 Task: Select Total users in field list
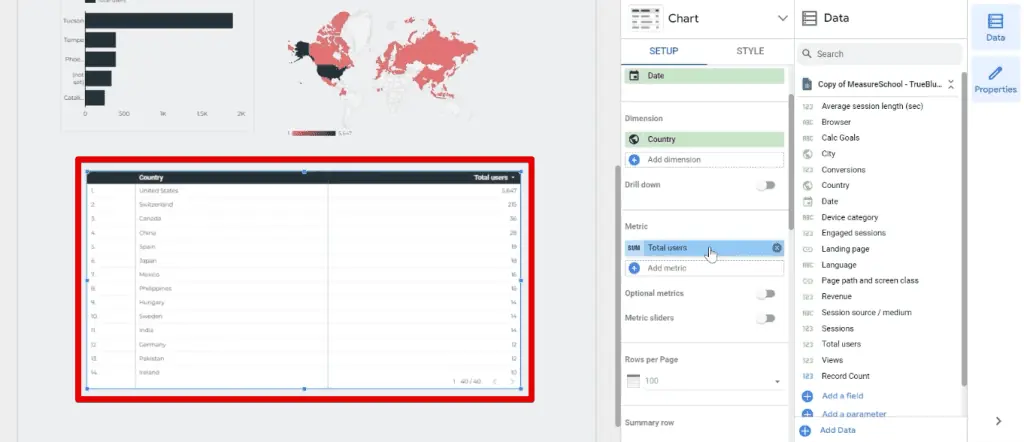point(841,344)
